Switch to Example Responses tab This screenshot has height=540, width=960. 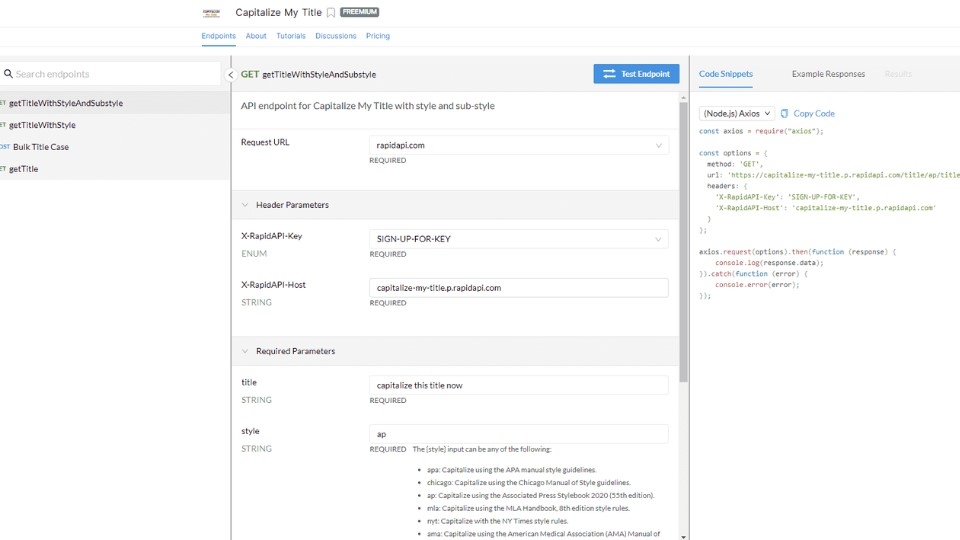tap(828, 74)
